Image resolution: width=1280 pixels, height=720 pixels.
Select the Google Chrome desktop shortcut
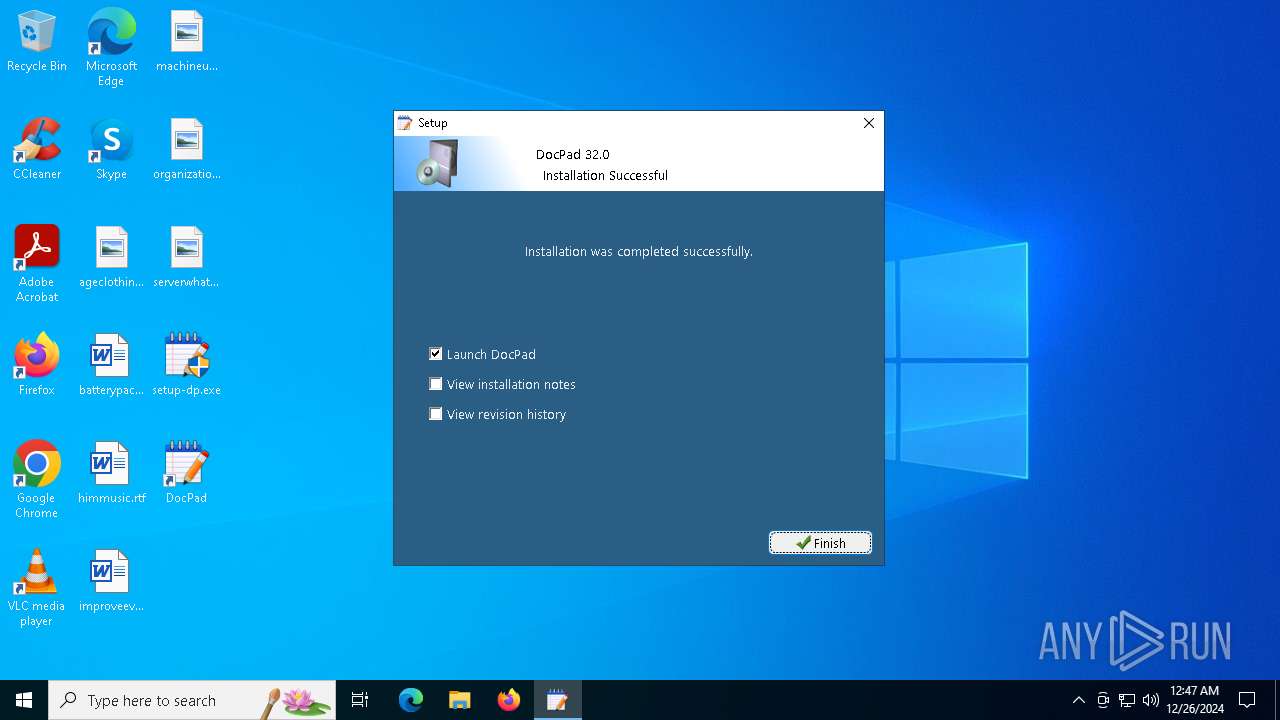37,480
